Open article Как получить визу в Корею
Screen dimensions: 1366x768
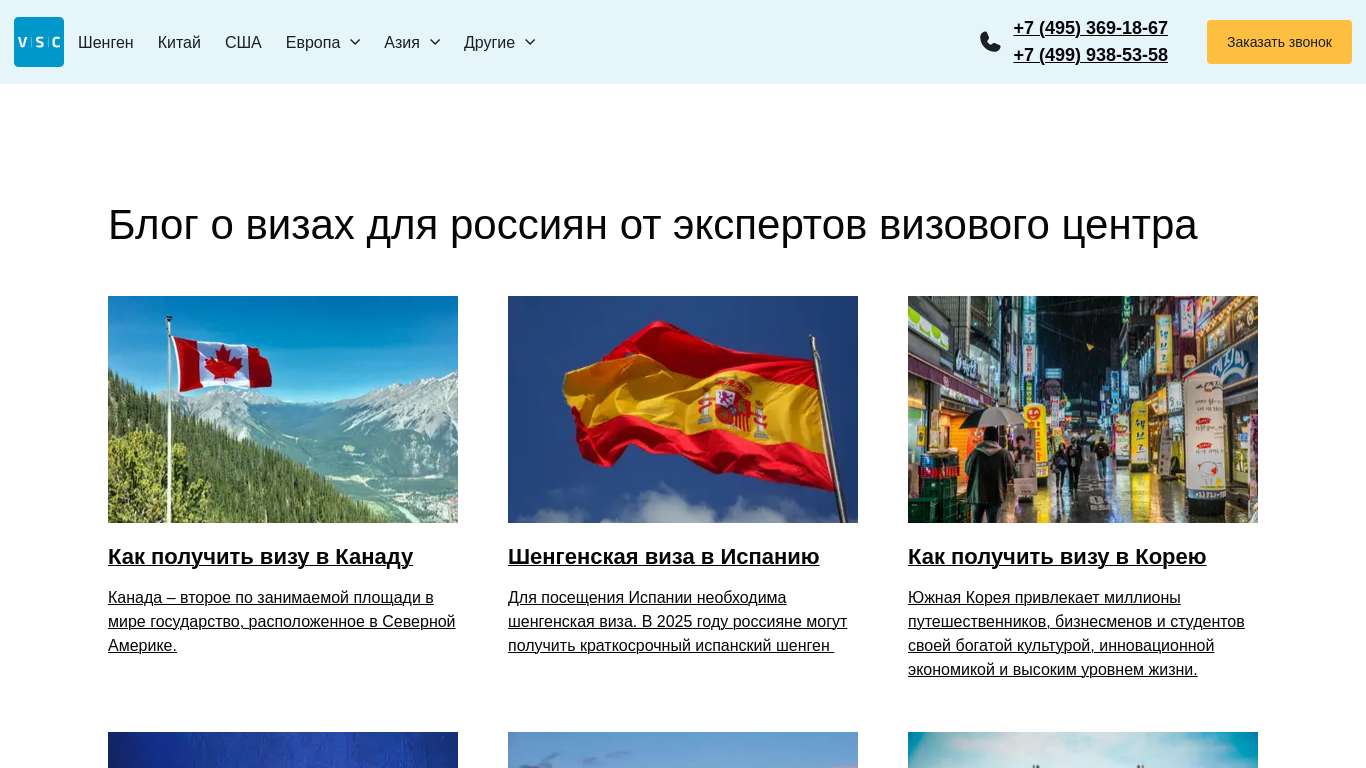1057,557
